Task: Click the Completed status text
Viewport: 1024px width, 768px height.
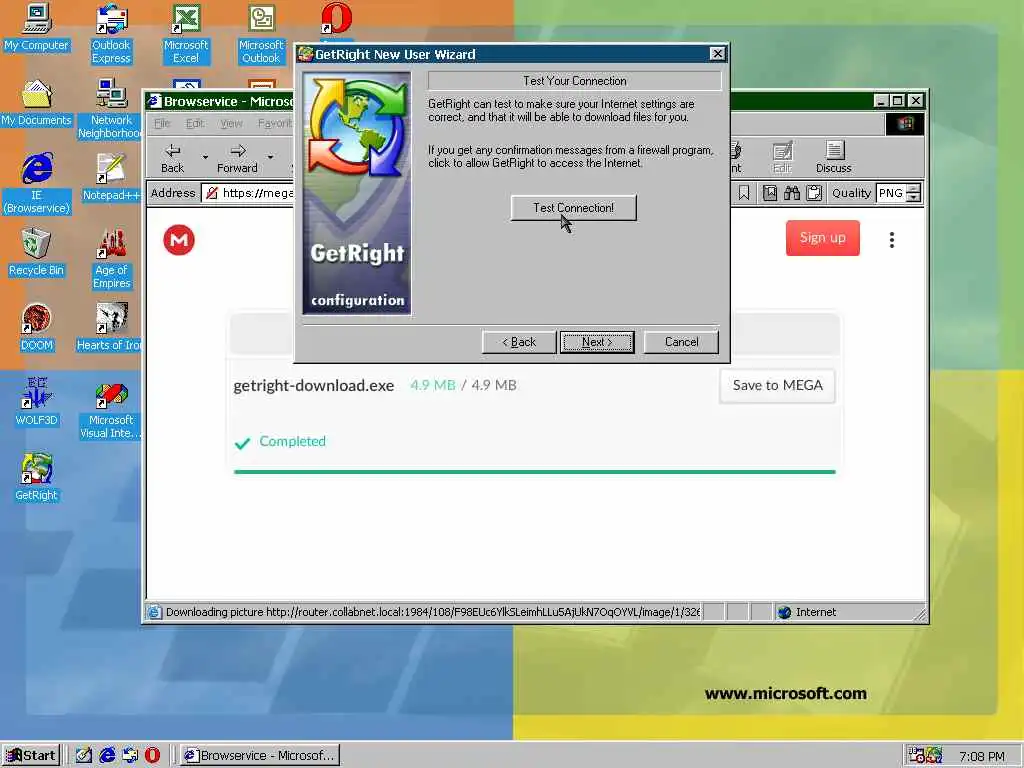Action: click(x=292, y=441)
